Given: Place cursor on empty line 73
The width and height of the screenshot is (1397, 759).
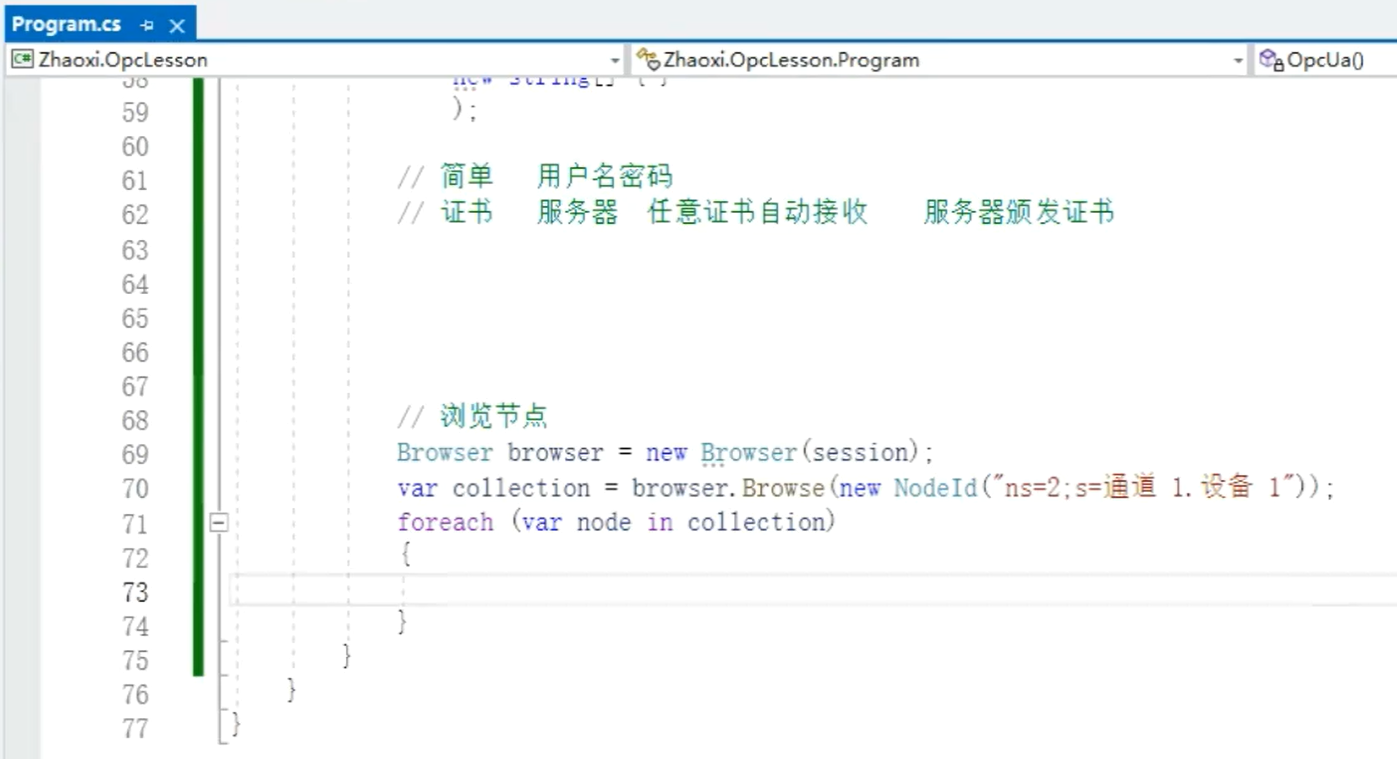Looking at the screenshot, I should 812,590.
